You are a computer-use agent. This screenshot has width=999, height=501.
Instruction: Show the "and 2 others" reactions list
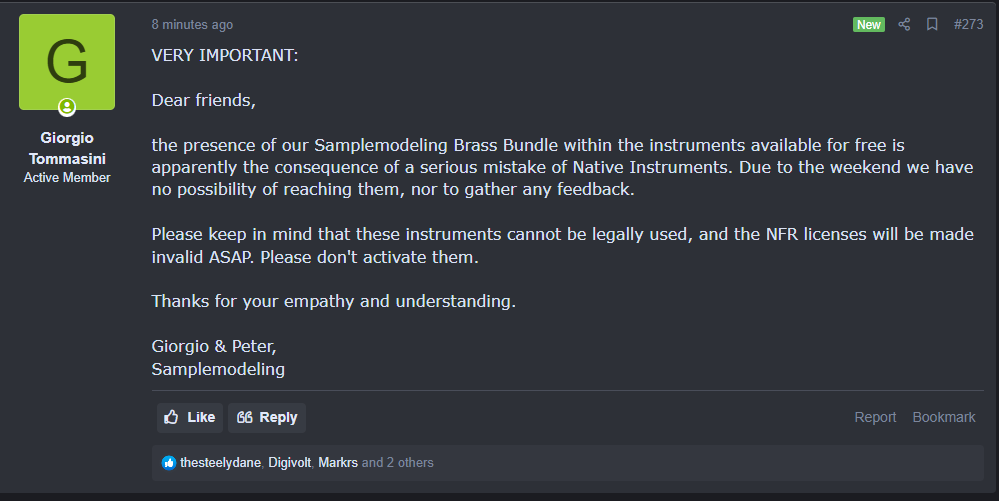[x=398, y=463]
